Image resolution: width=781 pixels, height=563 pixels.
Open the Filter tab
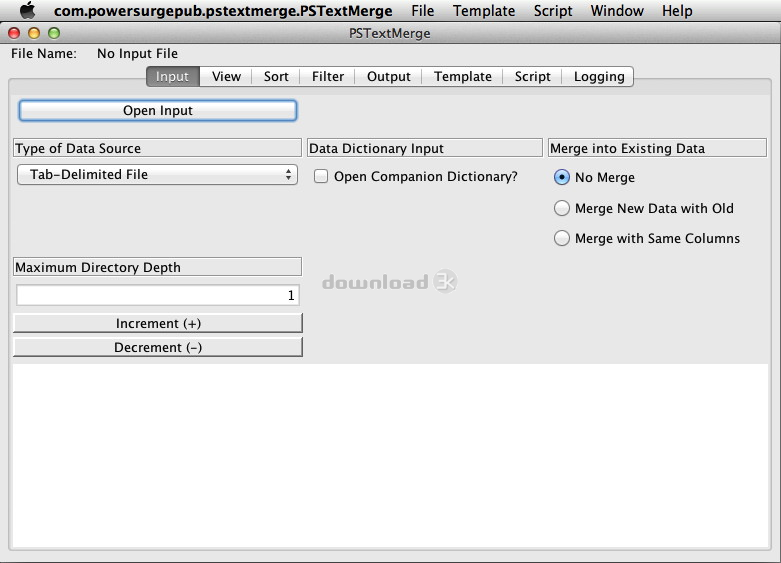tap(328, 77)
